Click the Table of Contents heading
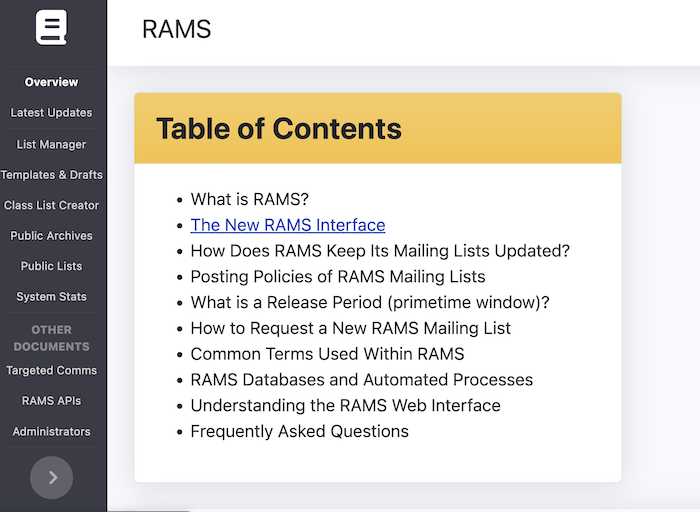This screenshot has height=512, width=700. [279, 128]
